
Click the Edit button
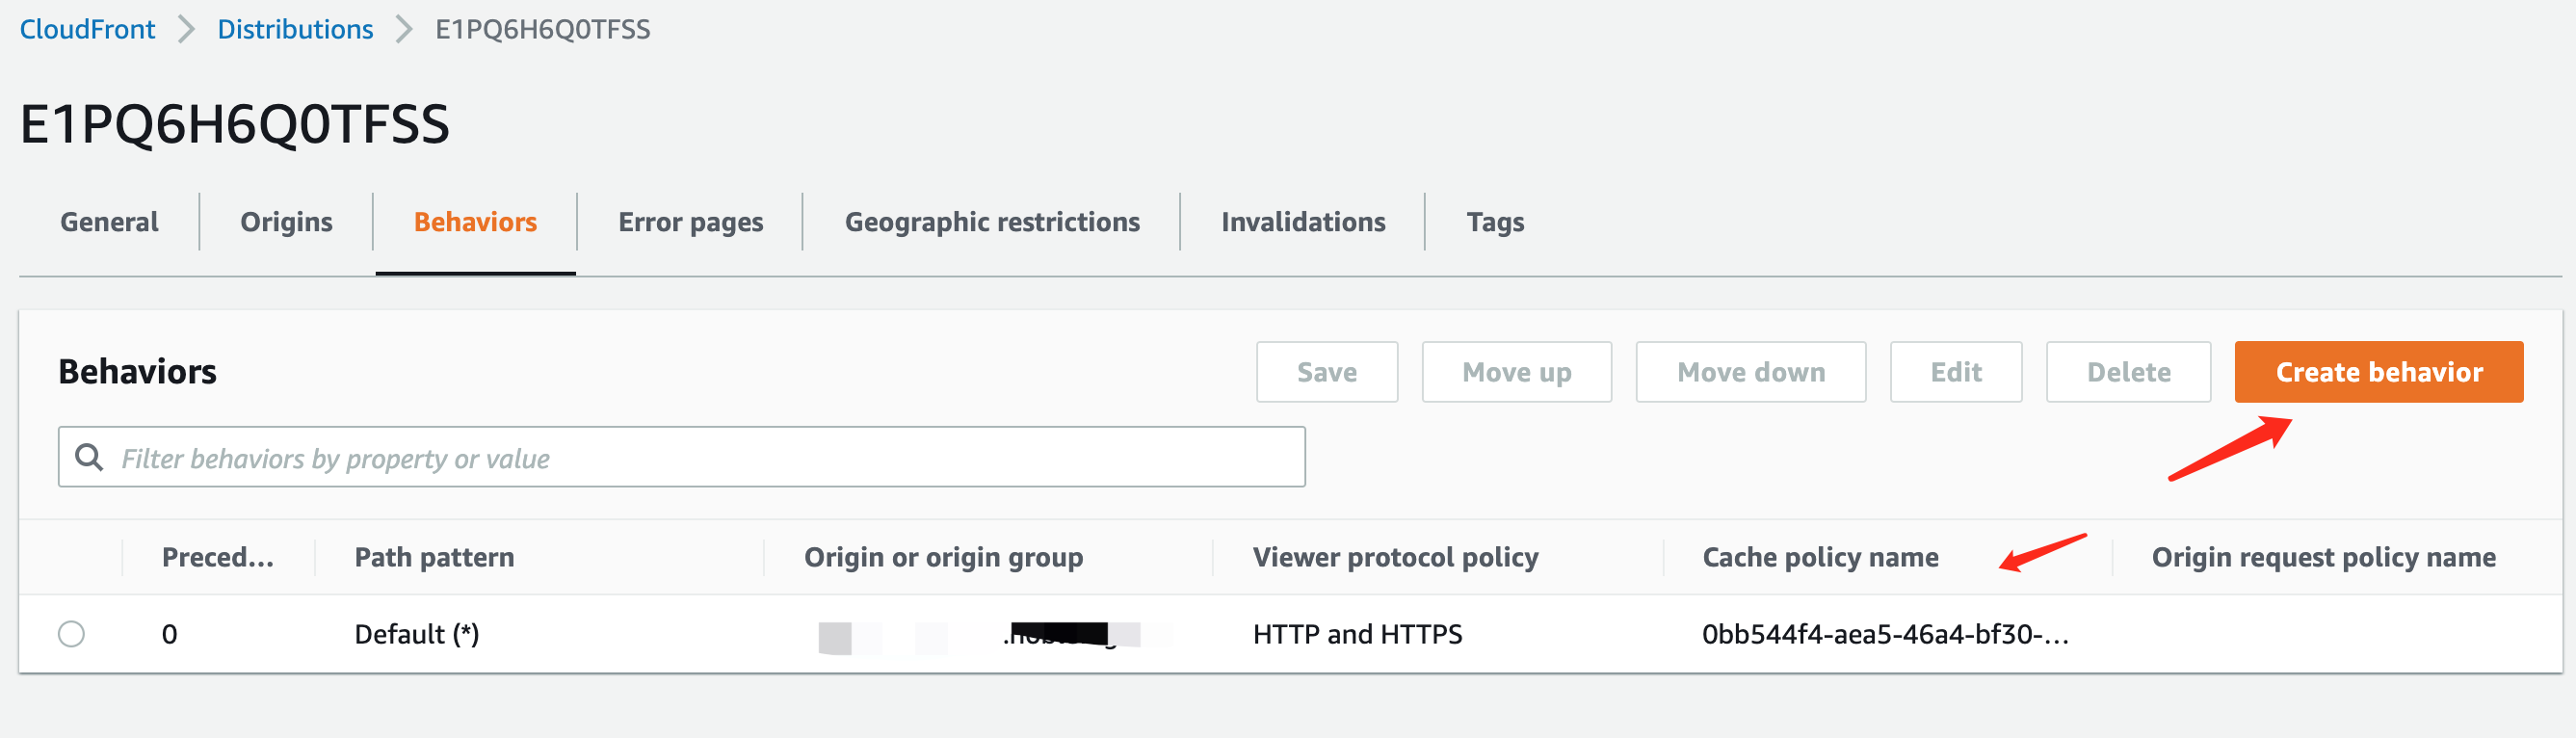coord(1955,372)
